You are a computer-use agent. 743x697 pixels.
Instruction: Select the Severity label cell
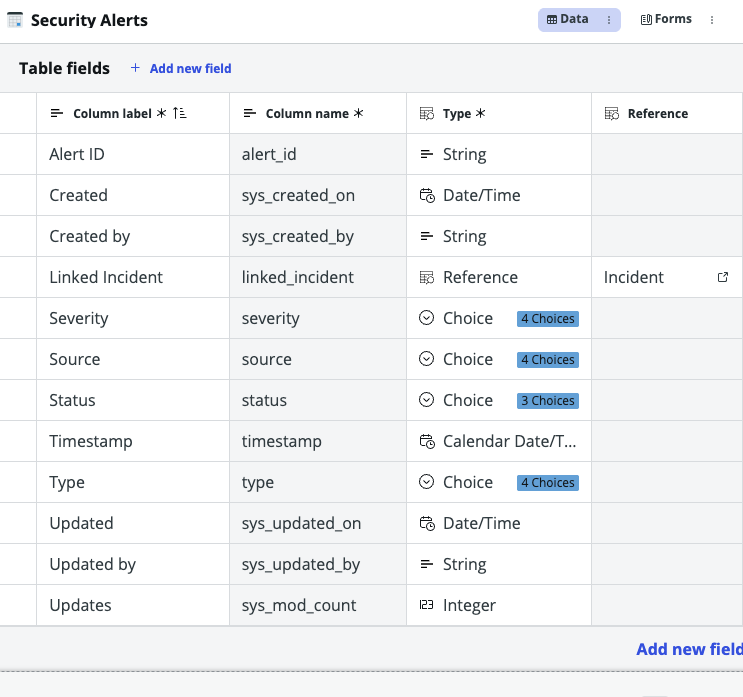click(133, 318)
